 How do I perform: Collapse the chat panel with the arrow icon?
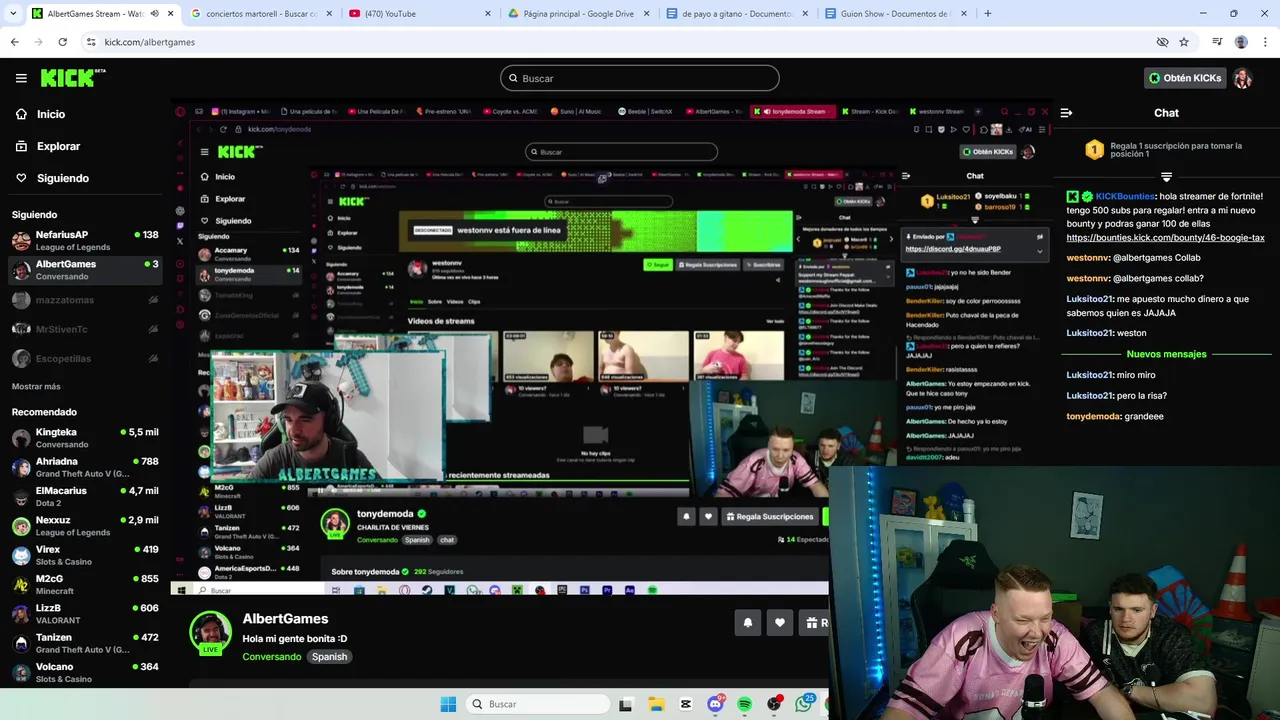pyautogui.click(x=1066, y=113)
